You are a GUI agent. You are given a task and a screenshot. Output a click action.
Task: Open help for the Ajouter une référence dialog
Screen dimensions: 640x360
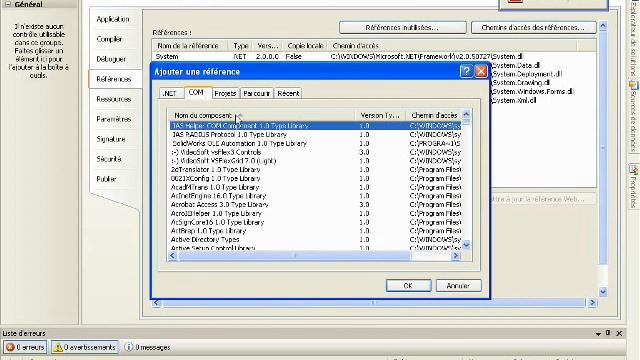pos(466,71)
